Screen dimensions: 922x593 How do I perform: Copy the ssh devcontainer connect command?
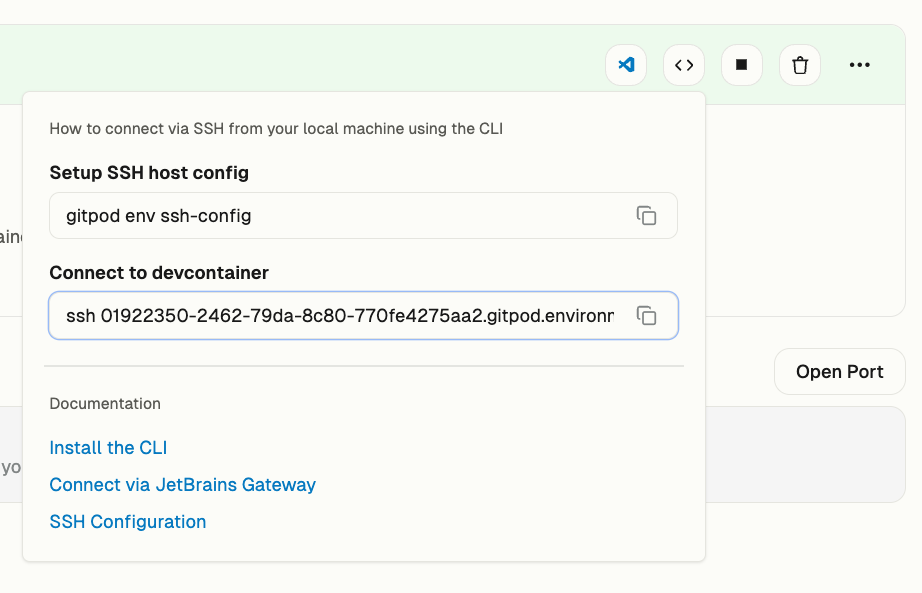tap(646, 316)
